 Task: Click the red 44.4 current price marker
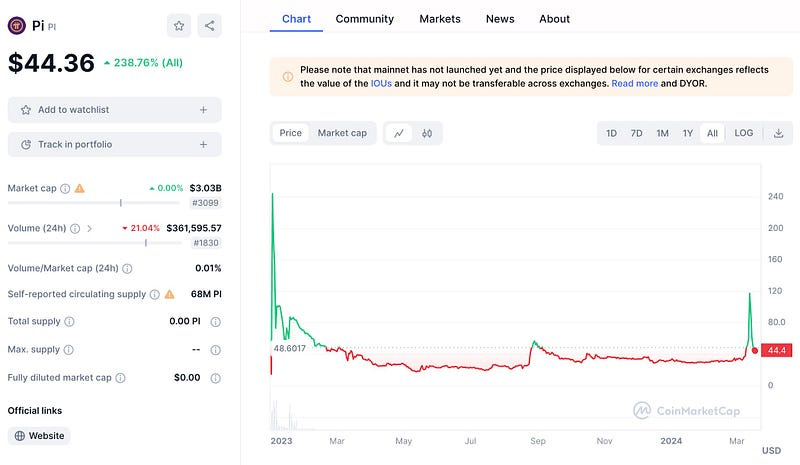coord(777,350)
